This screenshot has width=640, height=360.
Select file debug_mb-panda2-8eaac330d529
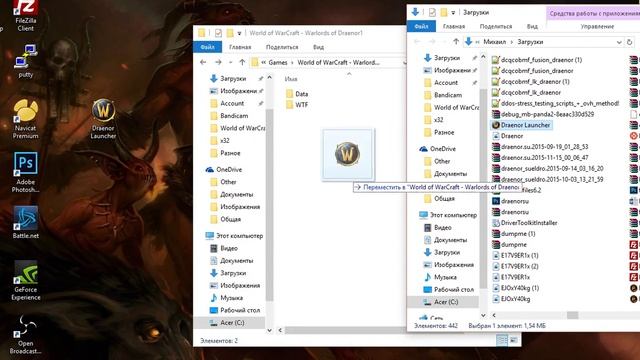pos(543,114)
